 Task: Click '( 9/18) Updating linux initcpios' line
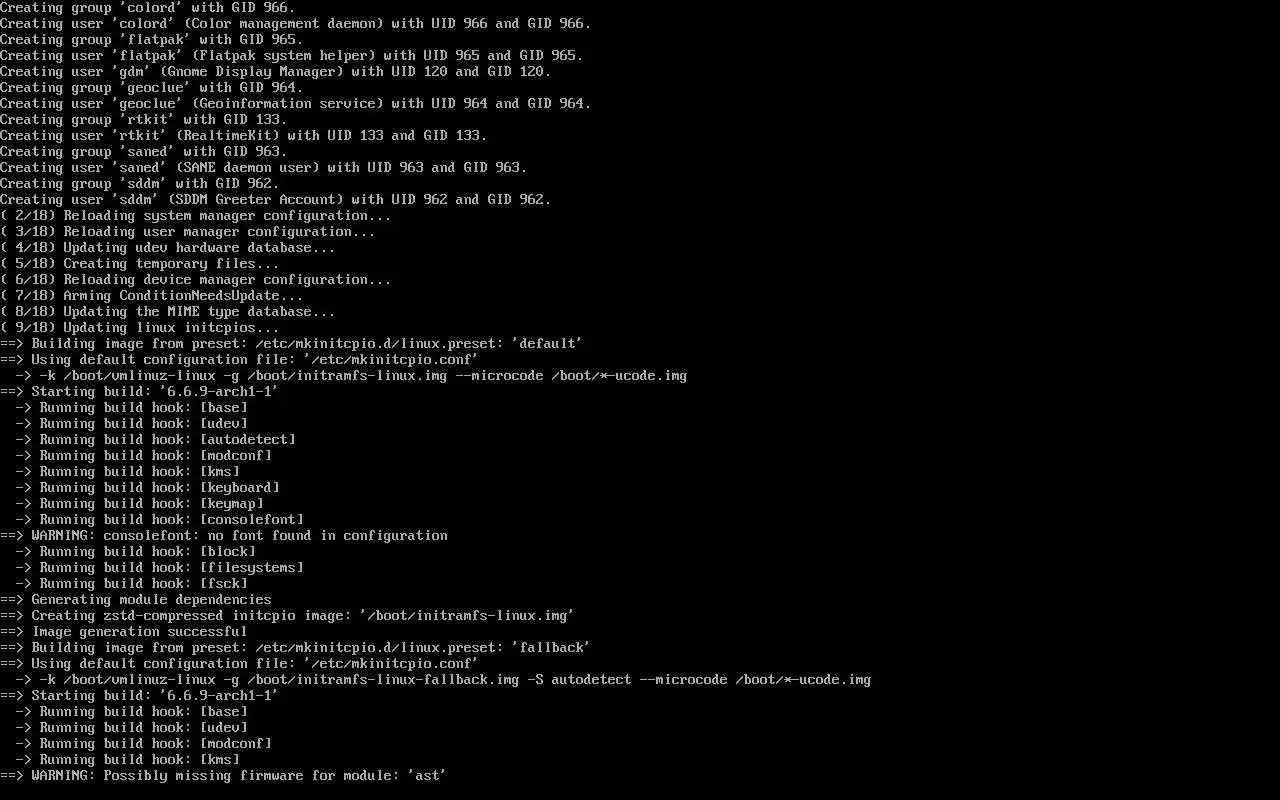(139, 327)
